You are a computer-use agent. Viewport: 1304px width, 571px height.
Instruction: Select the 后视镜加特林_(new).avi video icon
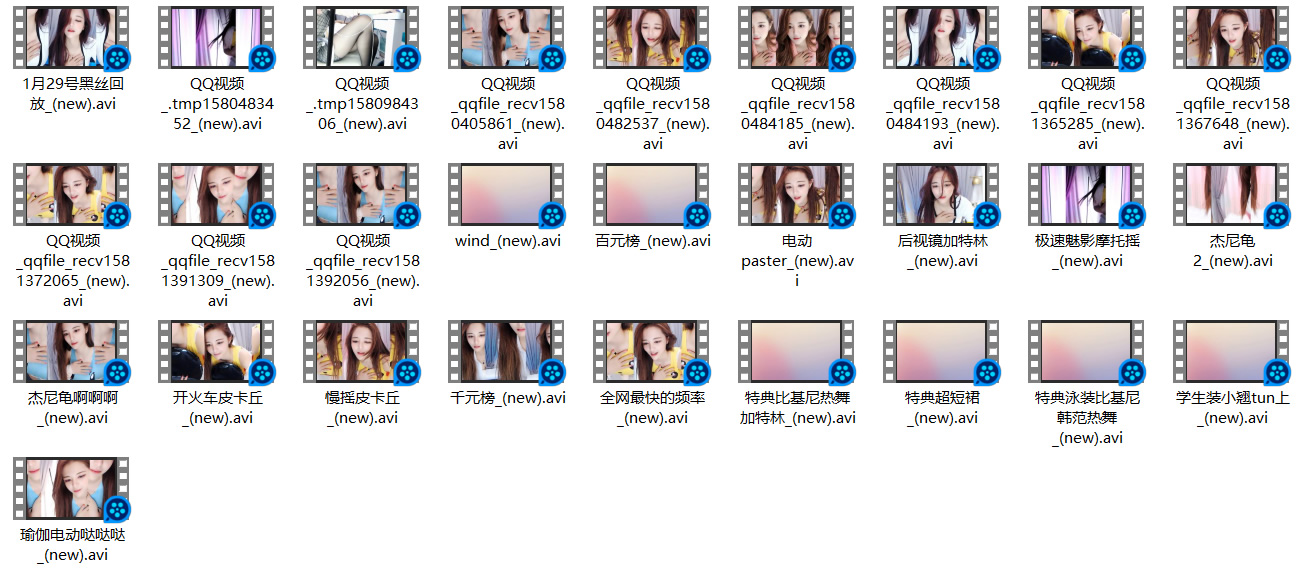[941, 194]
